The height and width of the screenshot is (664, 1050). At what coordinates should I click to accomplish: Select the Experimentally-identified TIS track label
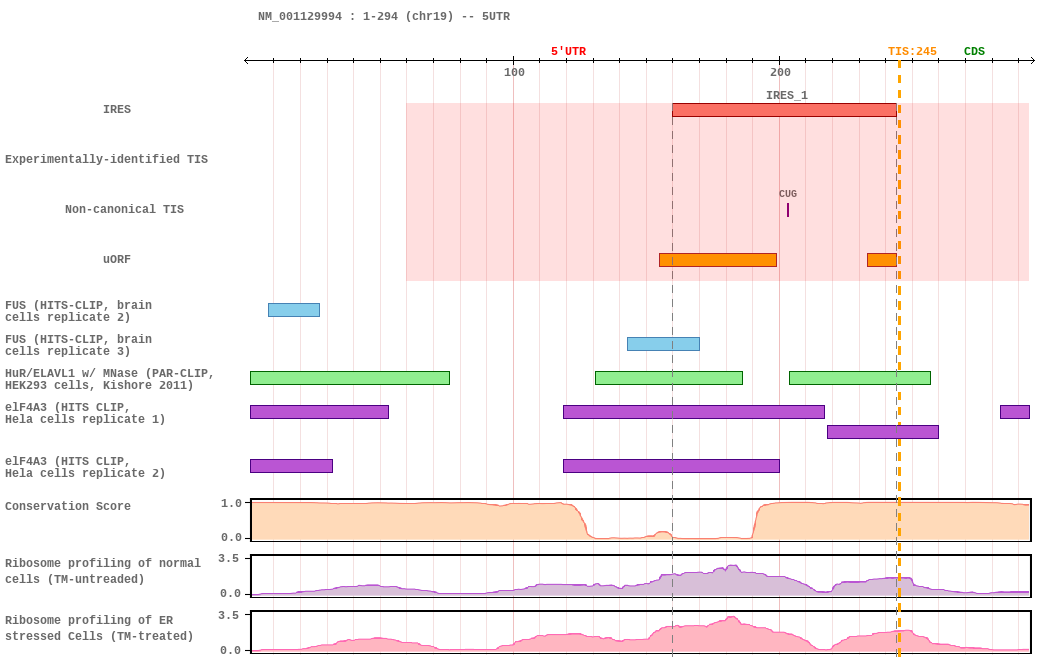tap(106, 159)
